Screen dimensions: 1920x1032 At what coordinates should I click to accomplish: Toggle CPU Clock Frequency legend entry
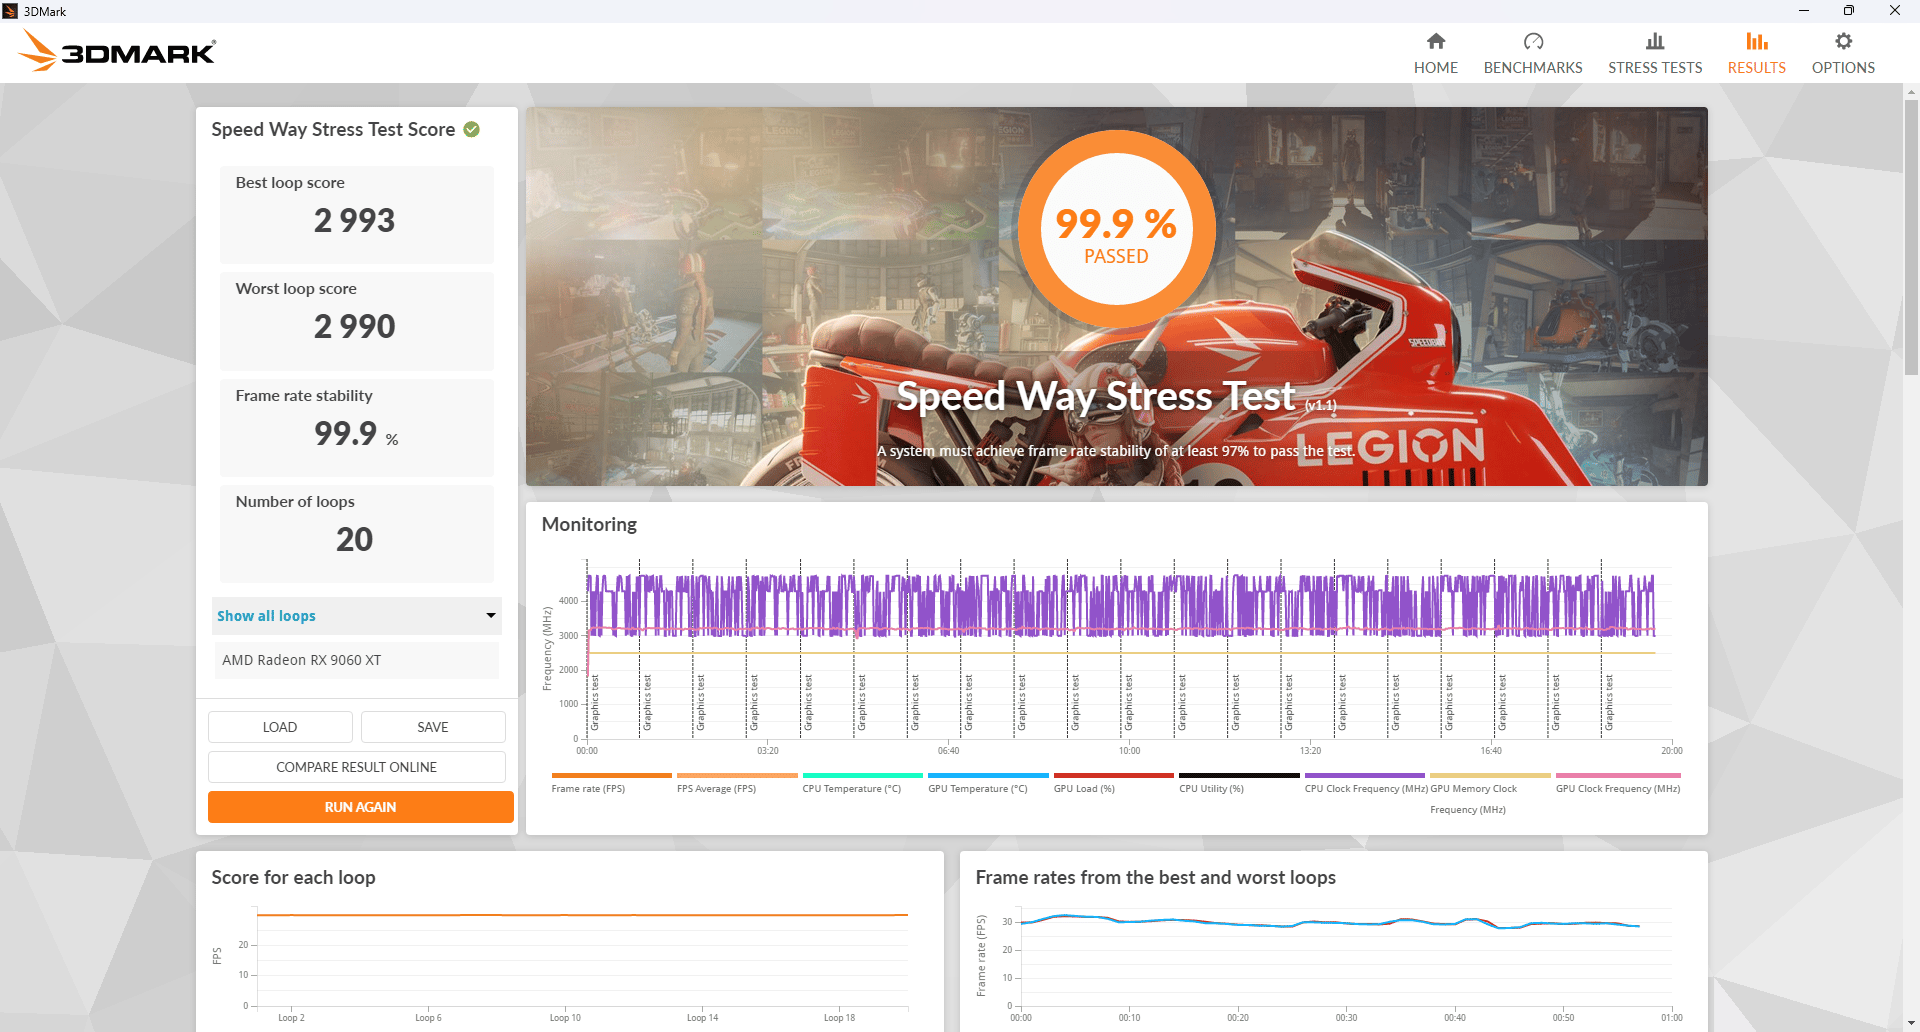1365,783
